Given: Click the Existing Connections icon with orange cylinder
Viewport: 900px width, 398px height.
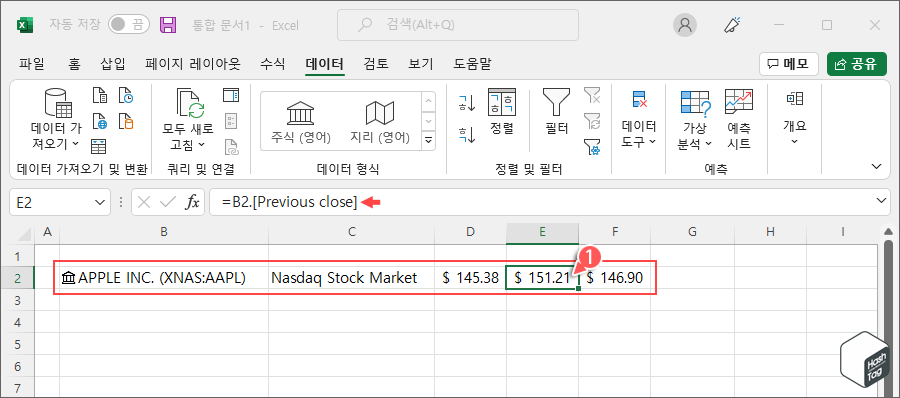Looking at the screenshot, I should tap(126, 121).
